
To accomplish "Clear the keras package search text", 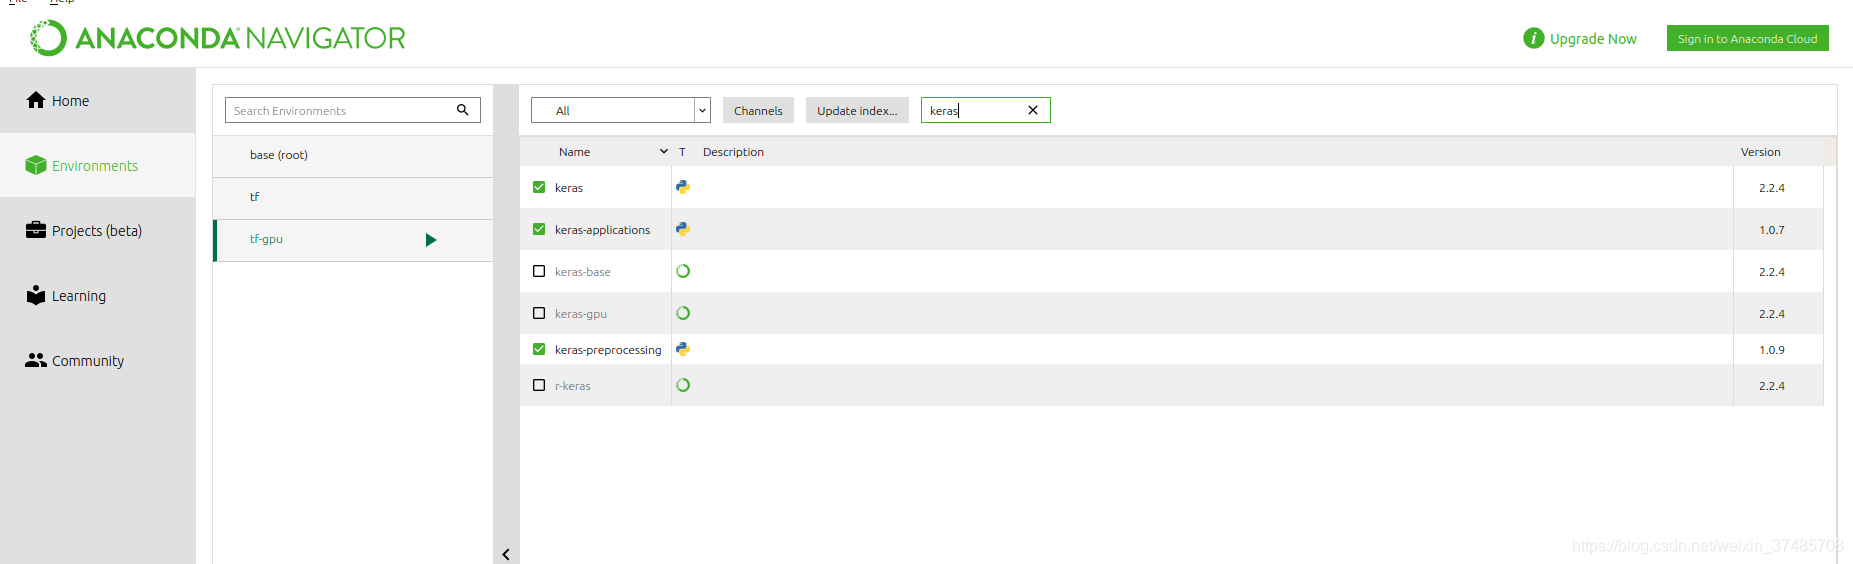I will pos(1033,110).
